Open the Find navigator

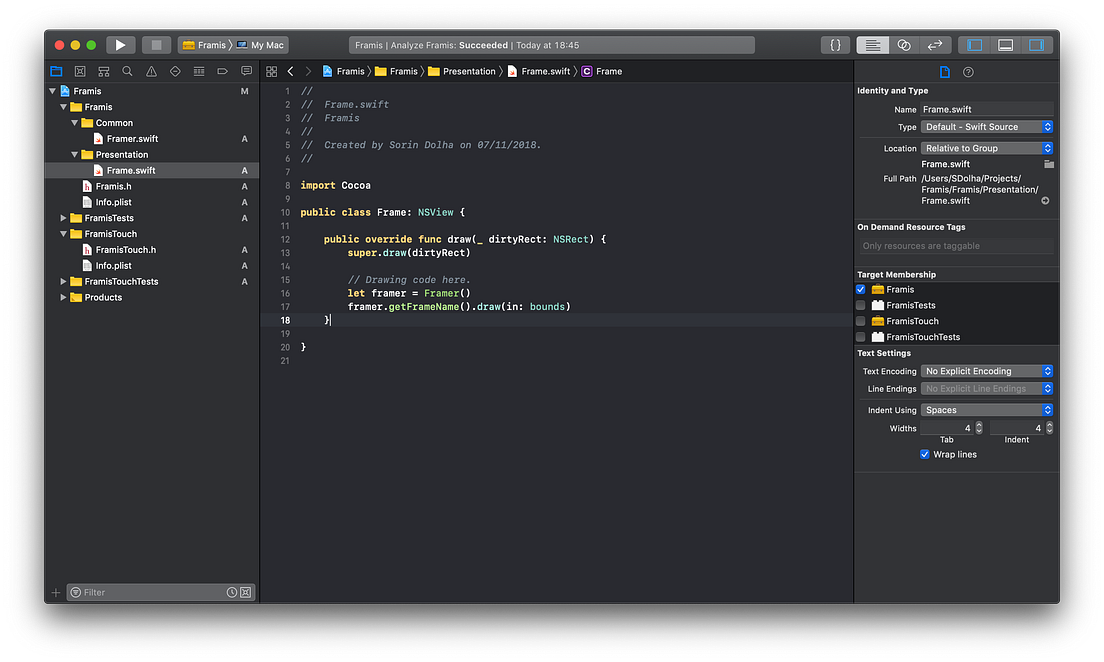click(127, 71)
